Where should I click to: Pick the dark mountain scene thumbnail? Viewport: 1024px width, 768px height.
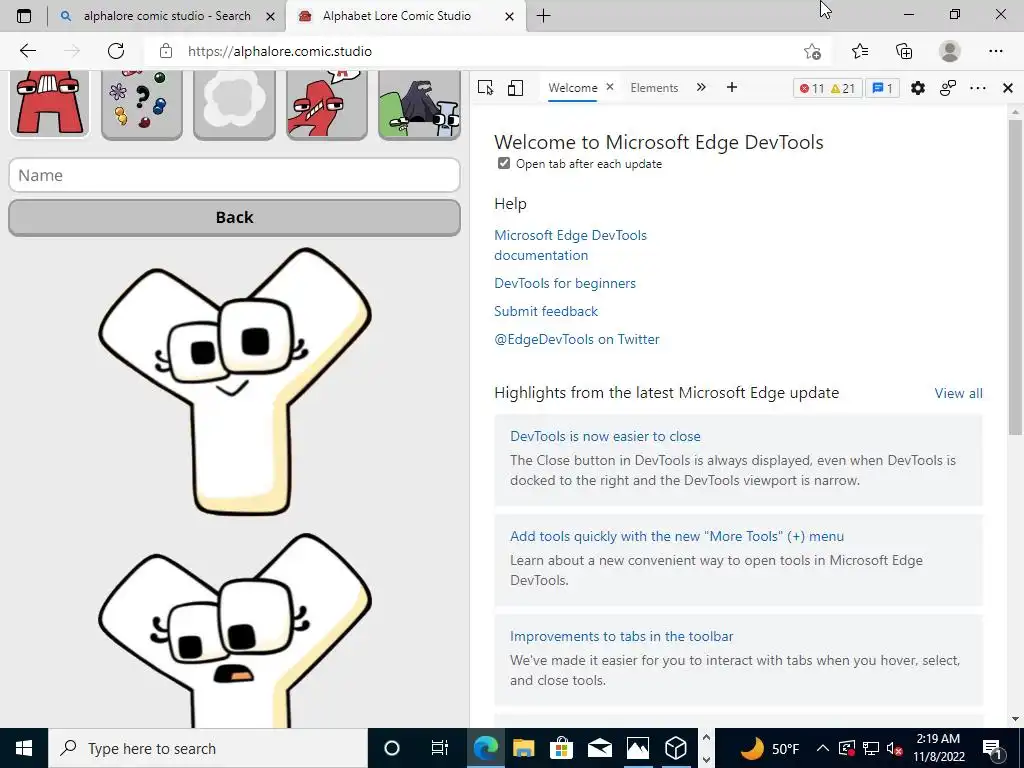[419, 103]
